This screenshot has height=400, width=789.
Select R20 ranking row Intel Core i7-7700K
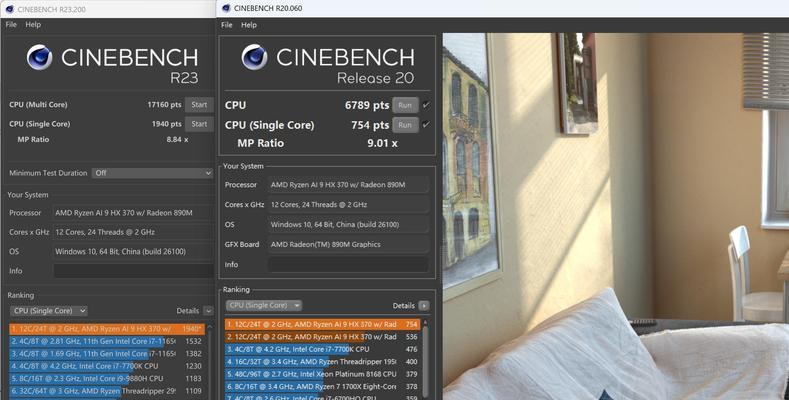323,349
